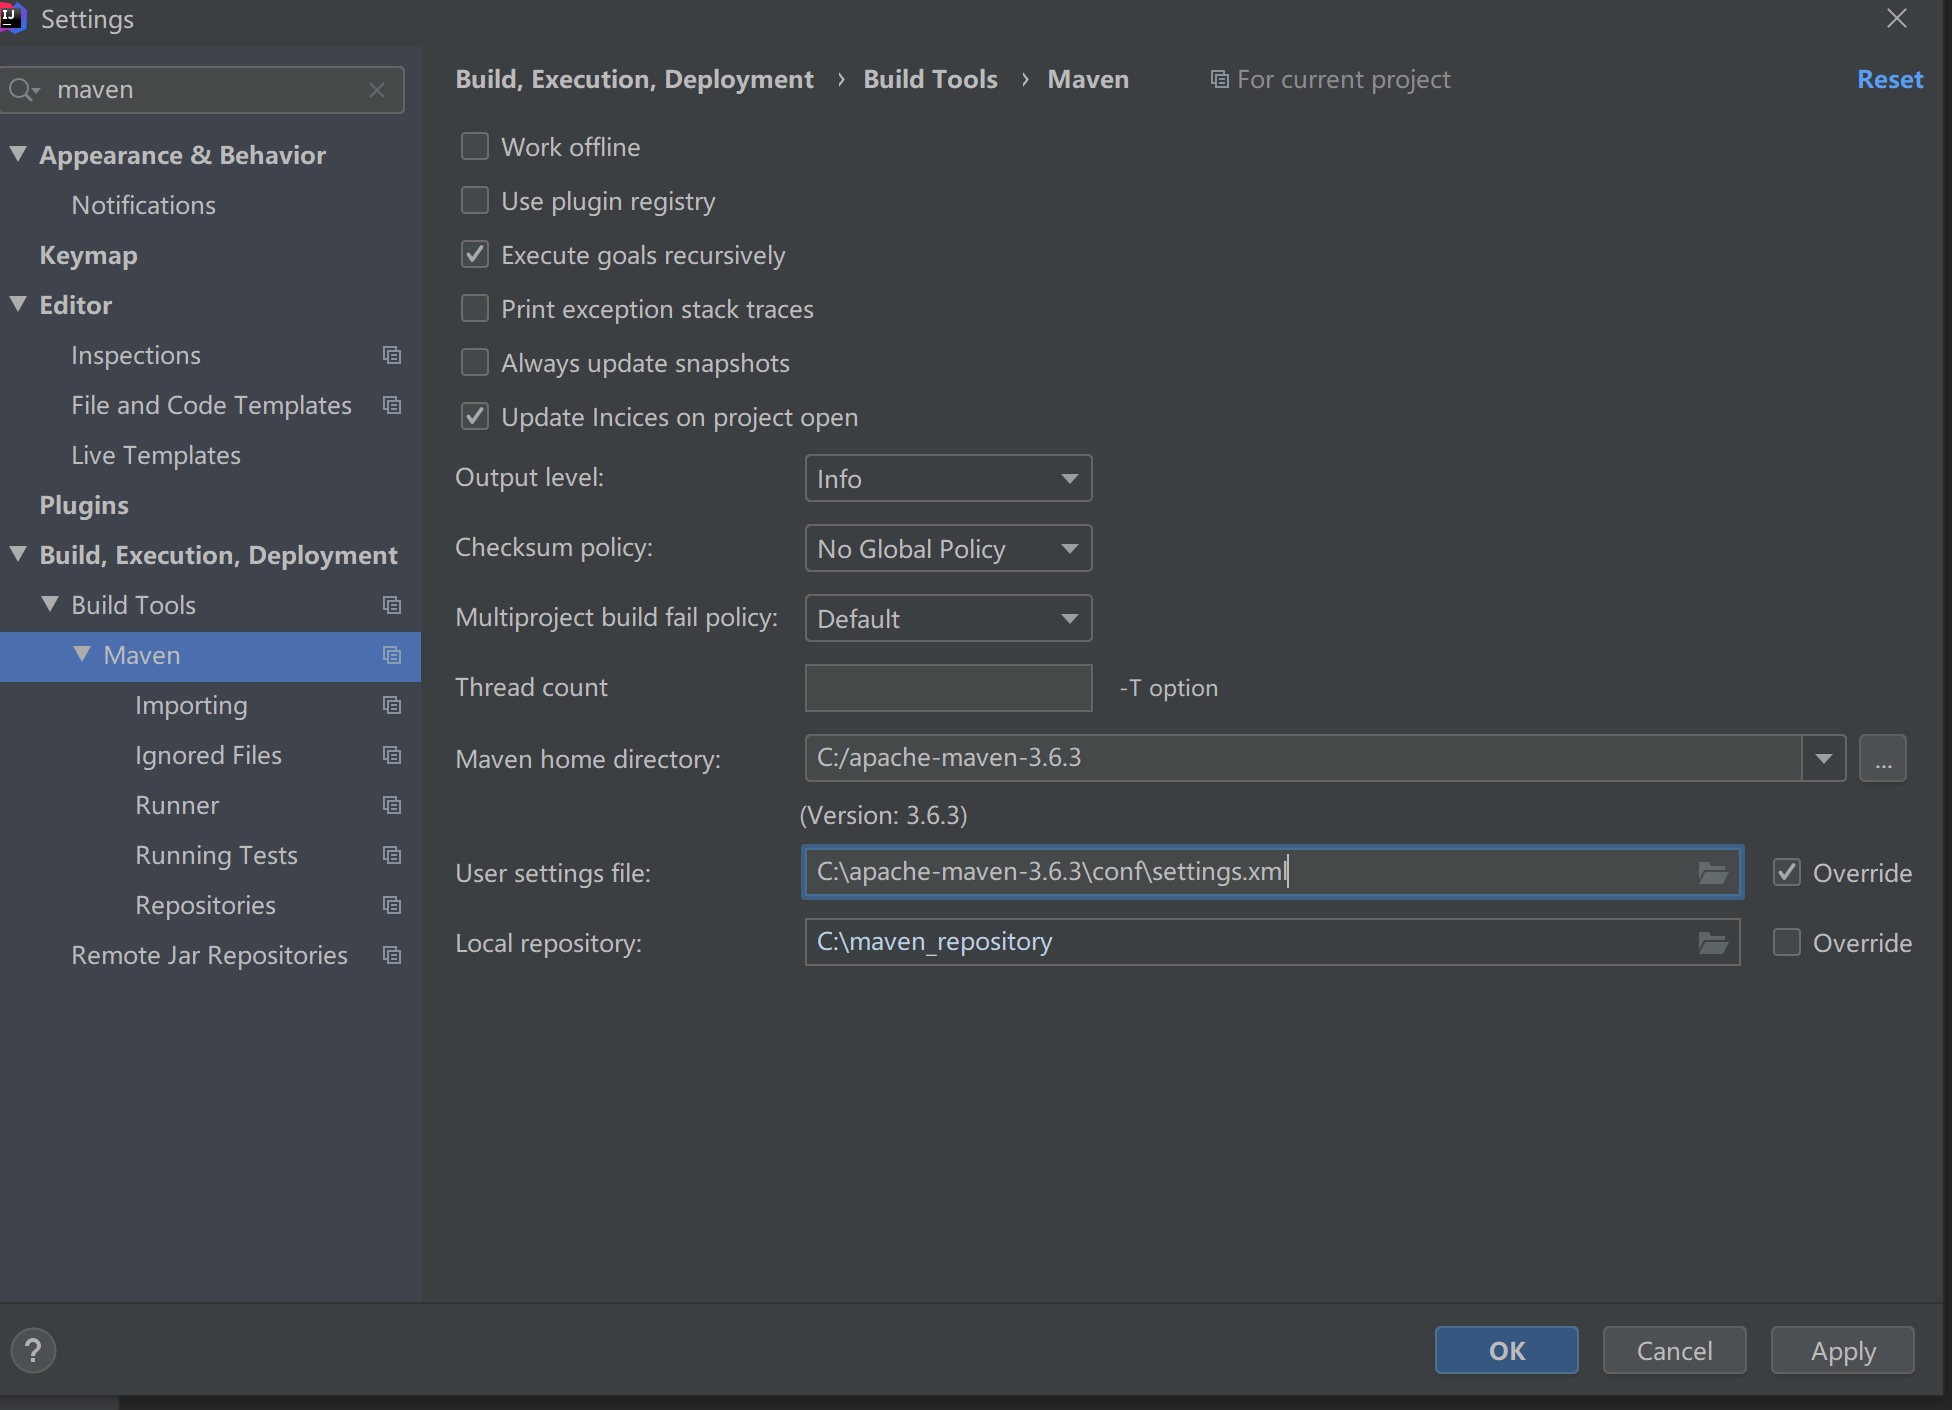1952x1410 pixels.
Task: Open Importing under Maven
Action: (x=191, y=705)
